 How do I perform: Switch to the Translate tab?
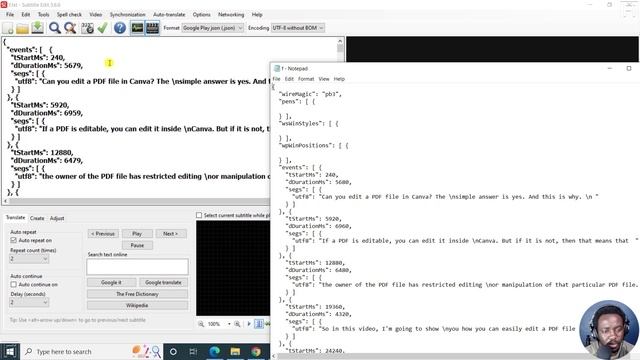[x=16, y=218]
